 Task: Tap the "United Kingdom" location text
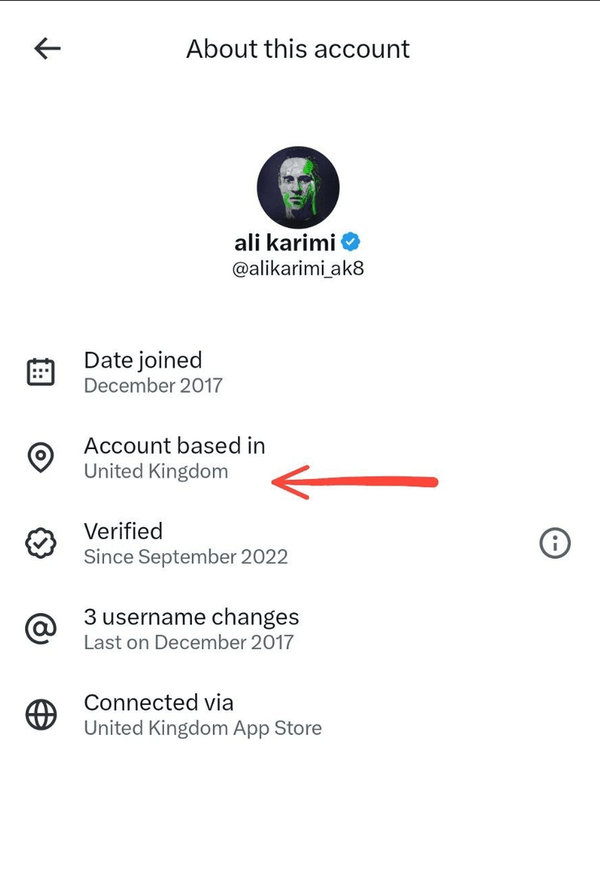tap(156, 471)
